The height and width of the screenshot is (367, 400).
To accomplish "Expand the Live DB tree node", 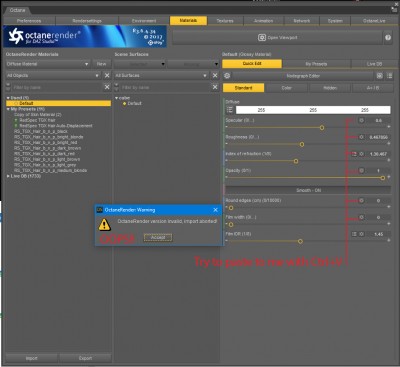I will 8,176.
